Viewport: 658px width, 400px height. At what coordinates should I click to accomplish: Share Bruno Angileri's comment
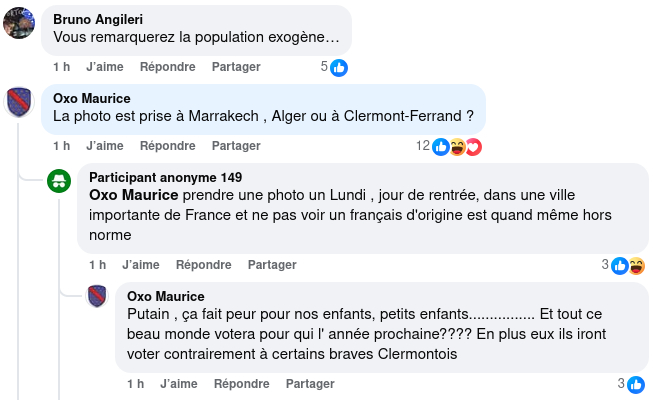coord(236,67)
